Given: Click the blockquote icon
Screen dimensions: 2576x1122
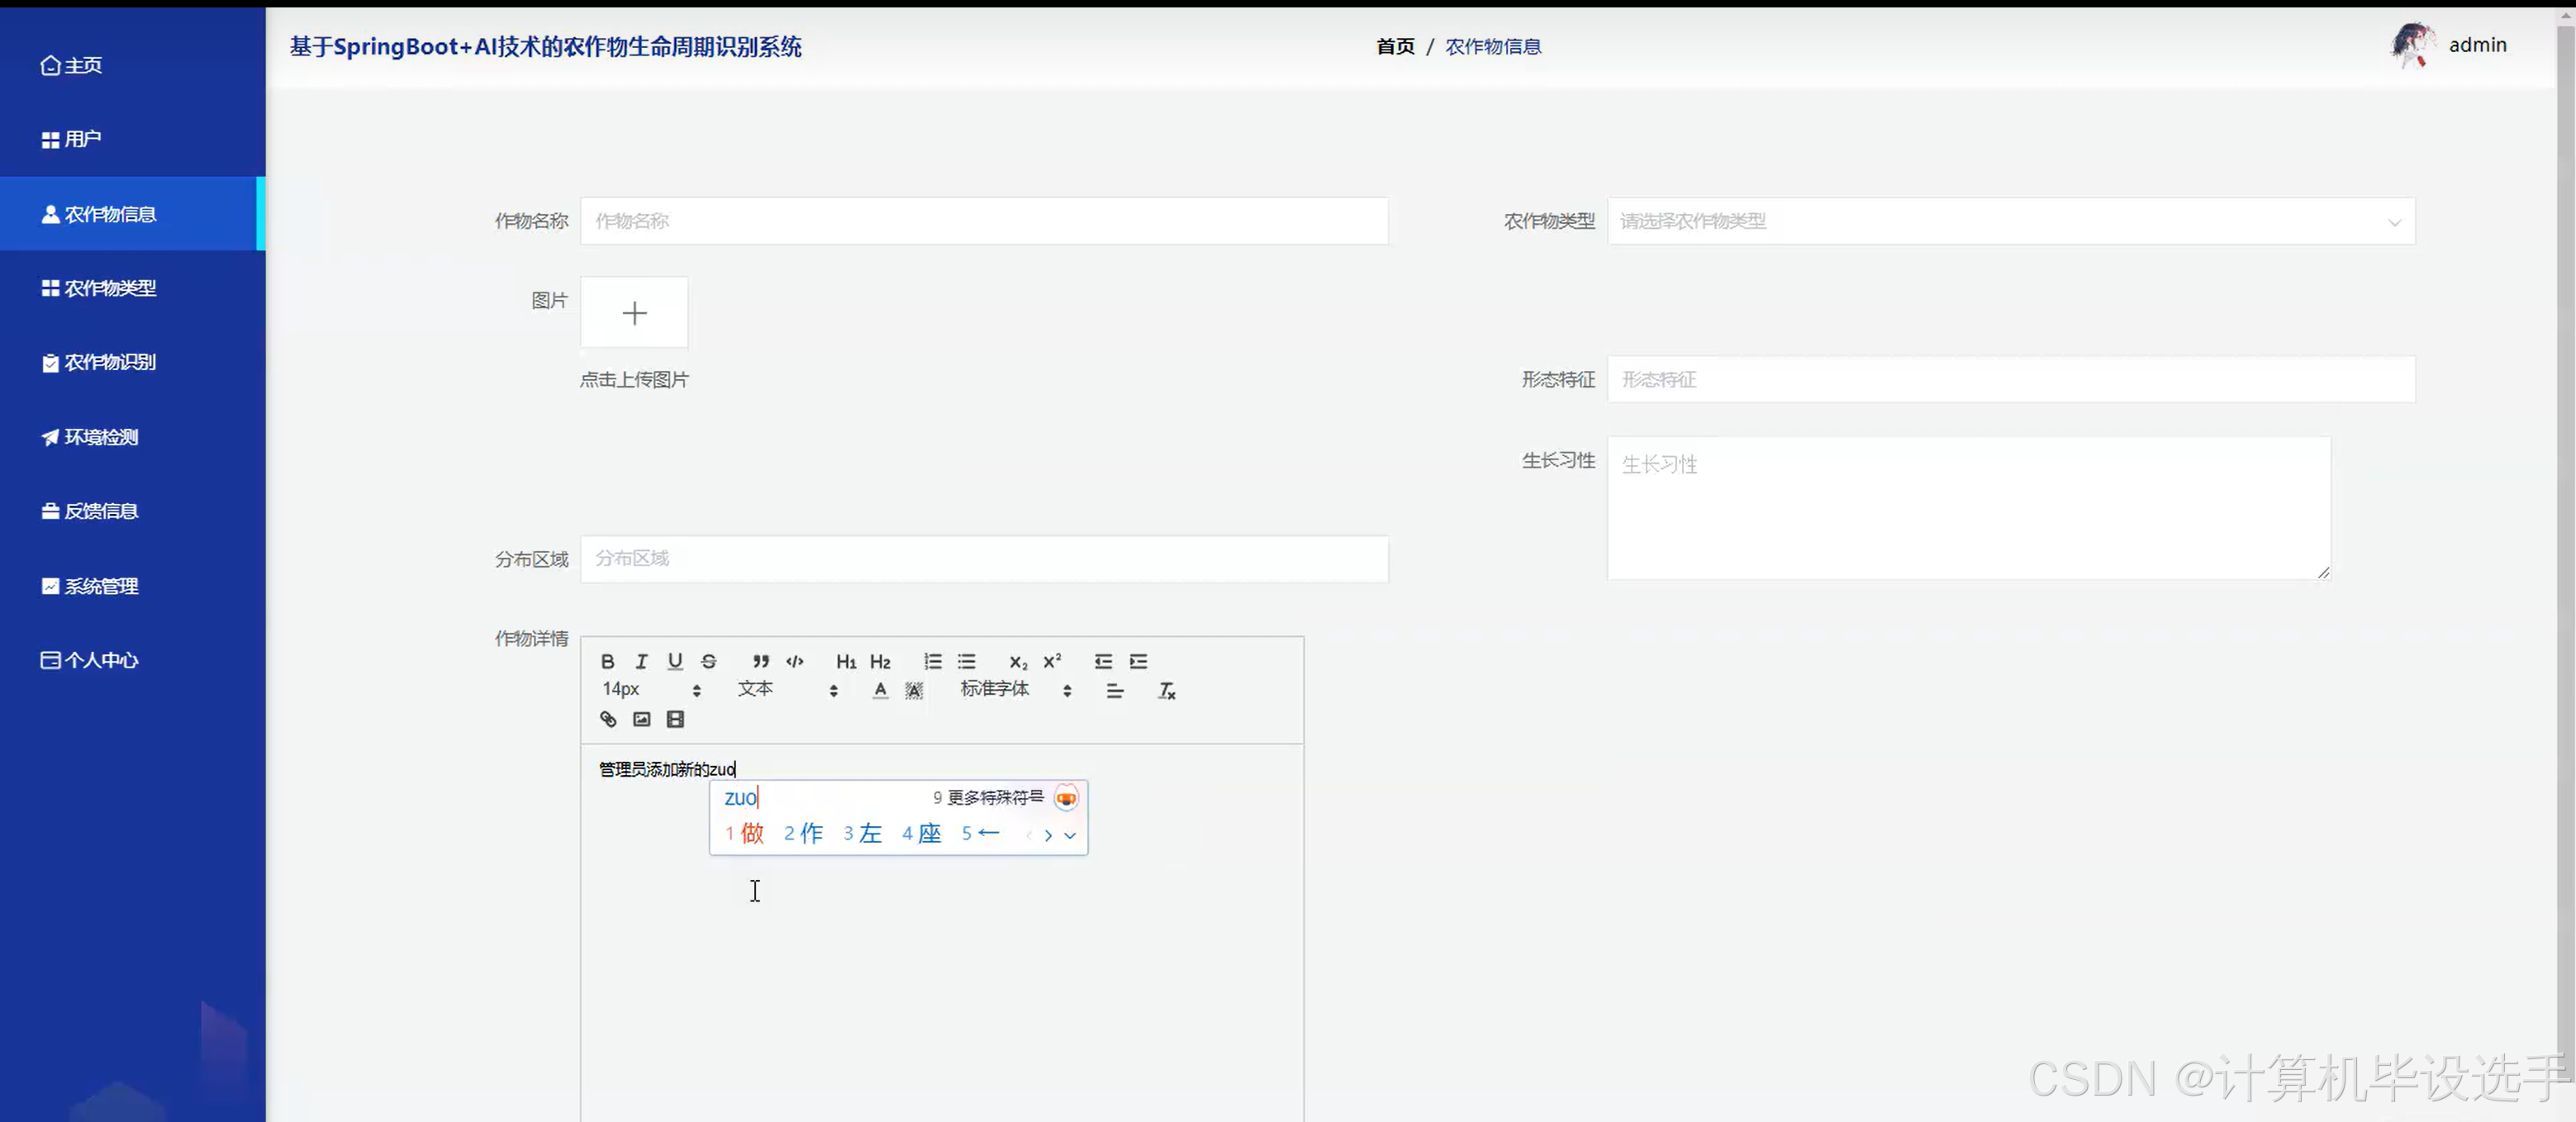Looking at the screenshot, I should pyautogui.click(x=761, y=661).
